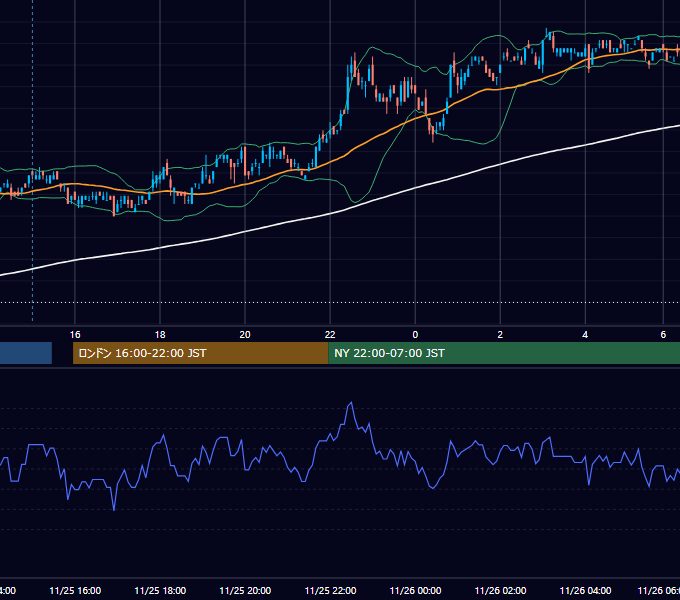Click the NY 22:00-07:00 JST session bar
Viewport: 680px width, 600px height.
coord(504,353)
